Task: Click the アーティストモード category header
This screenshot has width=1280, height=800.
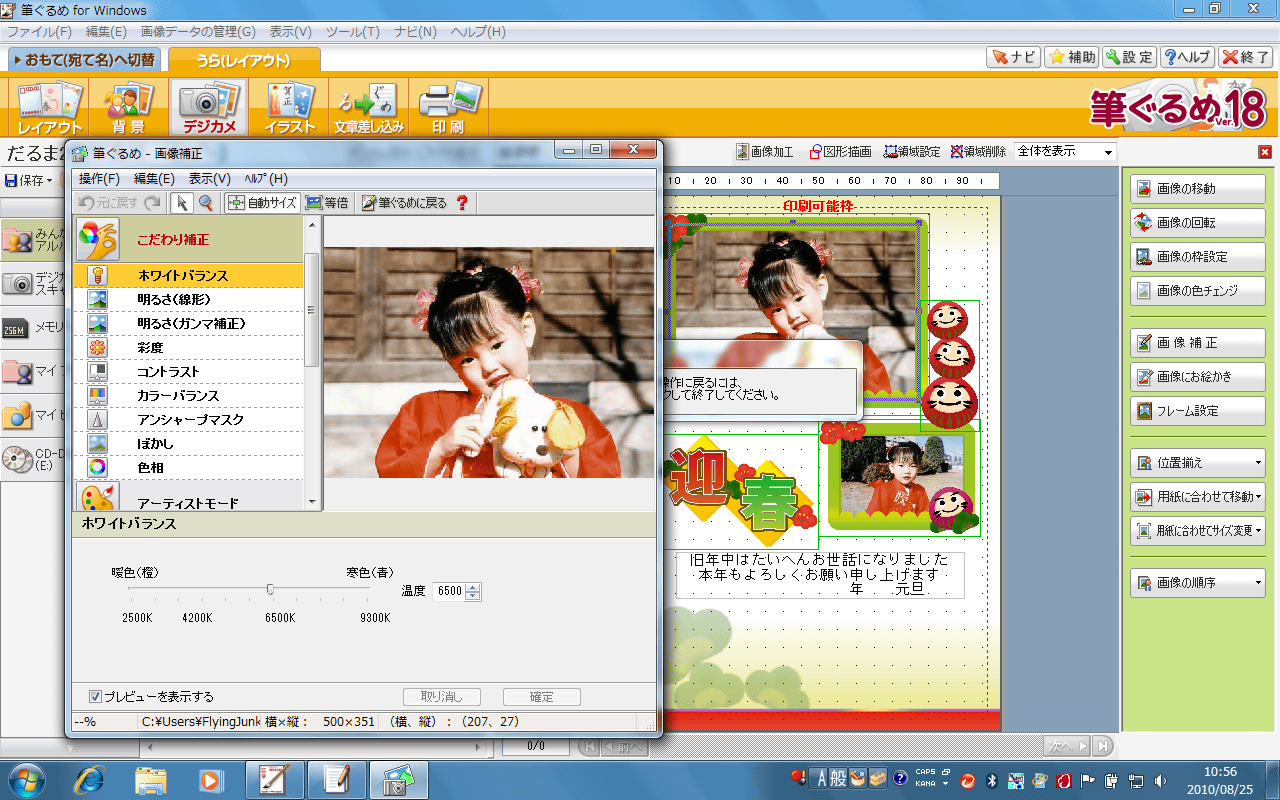Action: coord(188,497)
